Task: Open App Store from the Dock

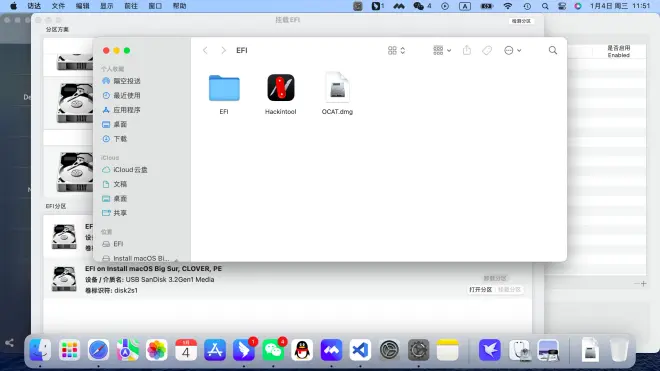Action: [x=215, y=350]
